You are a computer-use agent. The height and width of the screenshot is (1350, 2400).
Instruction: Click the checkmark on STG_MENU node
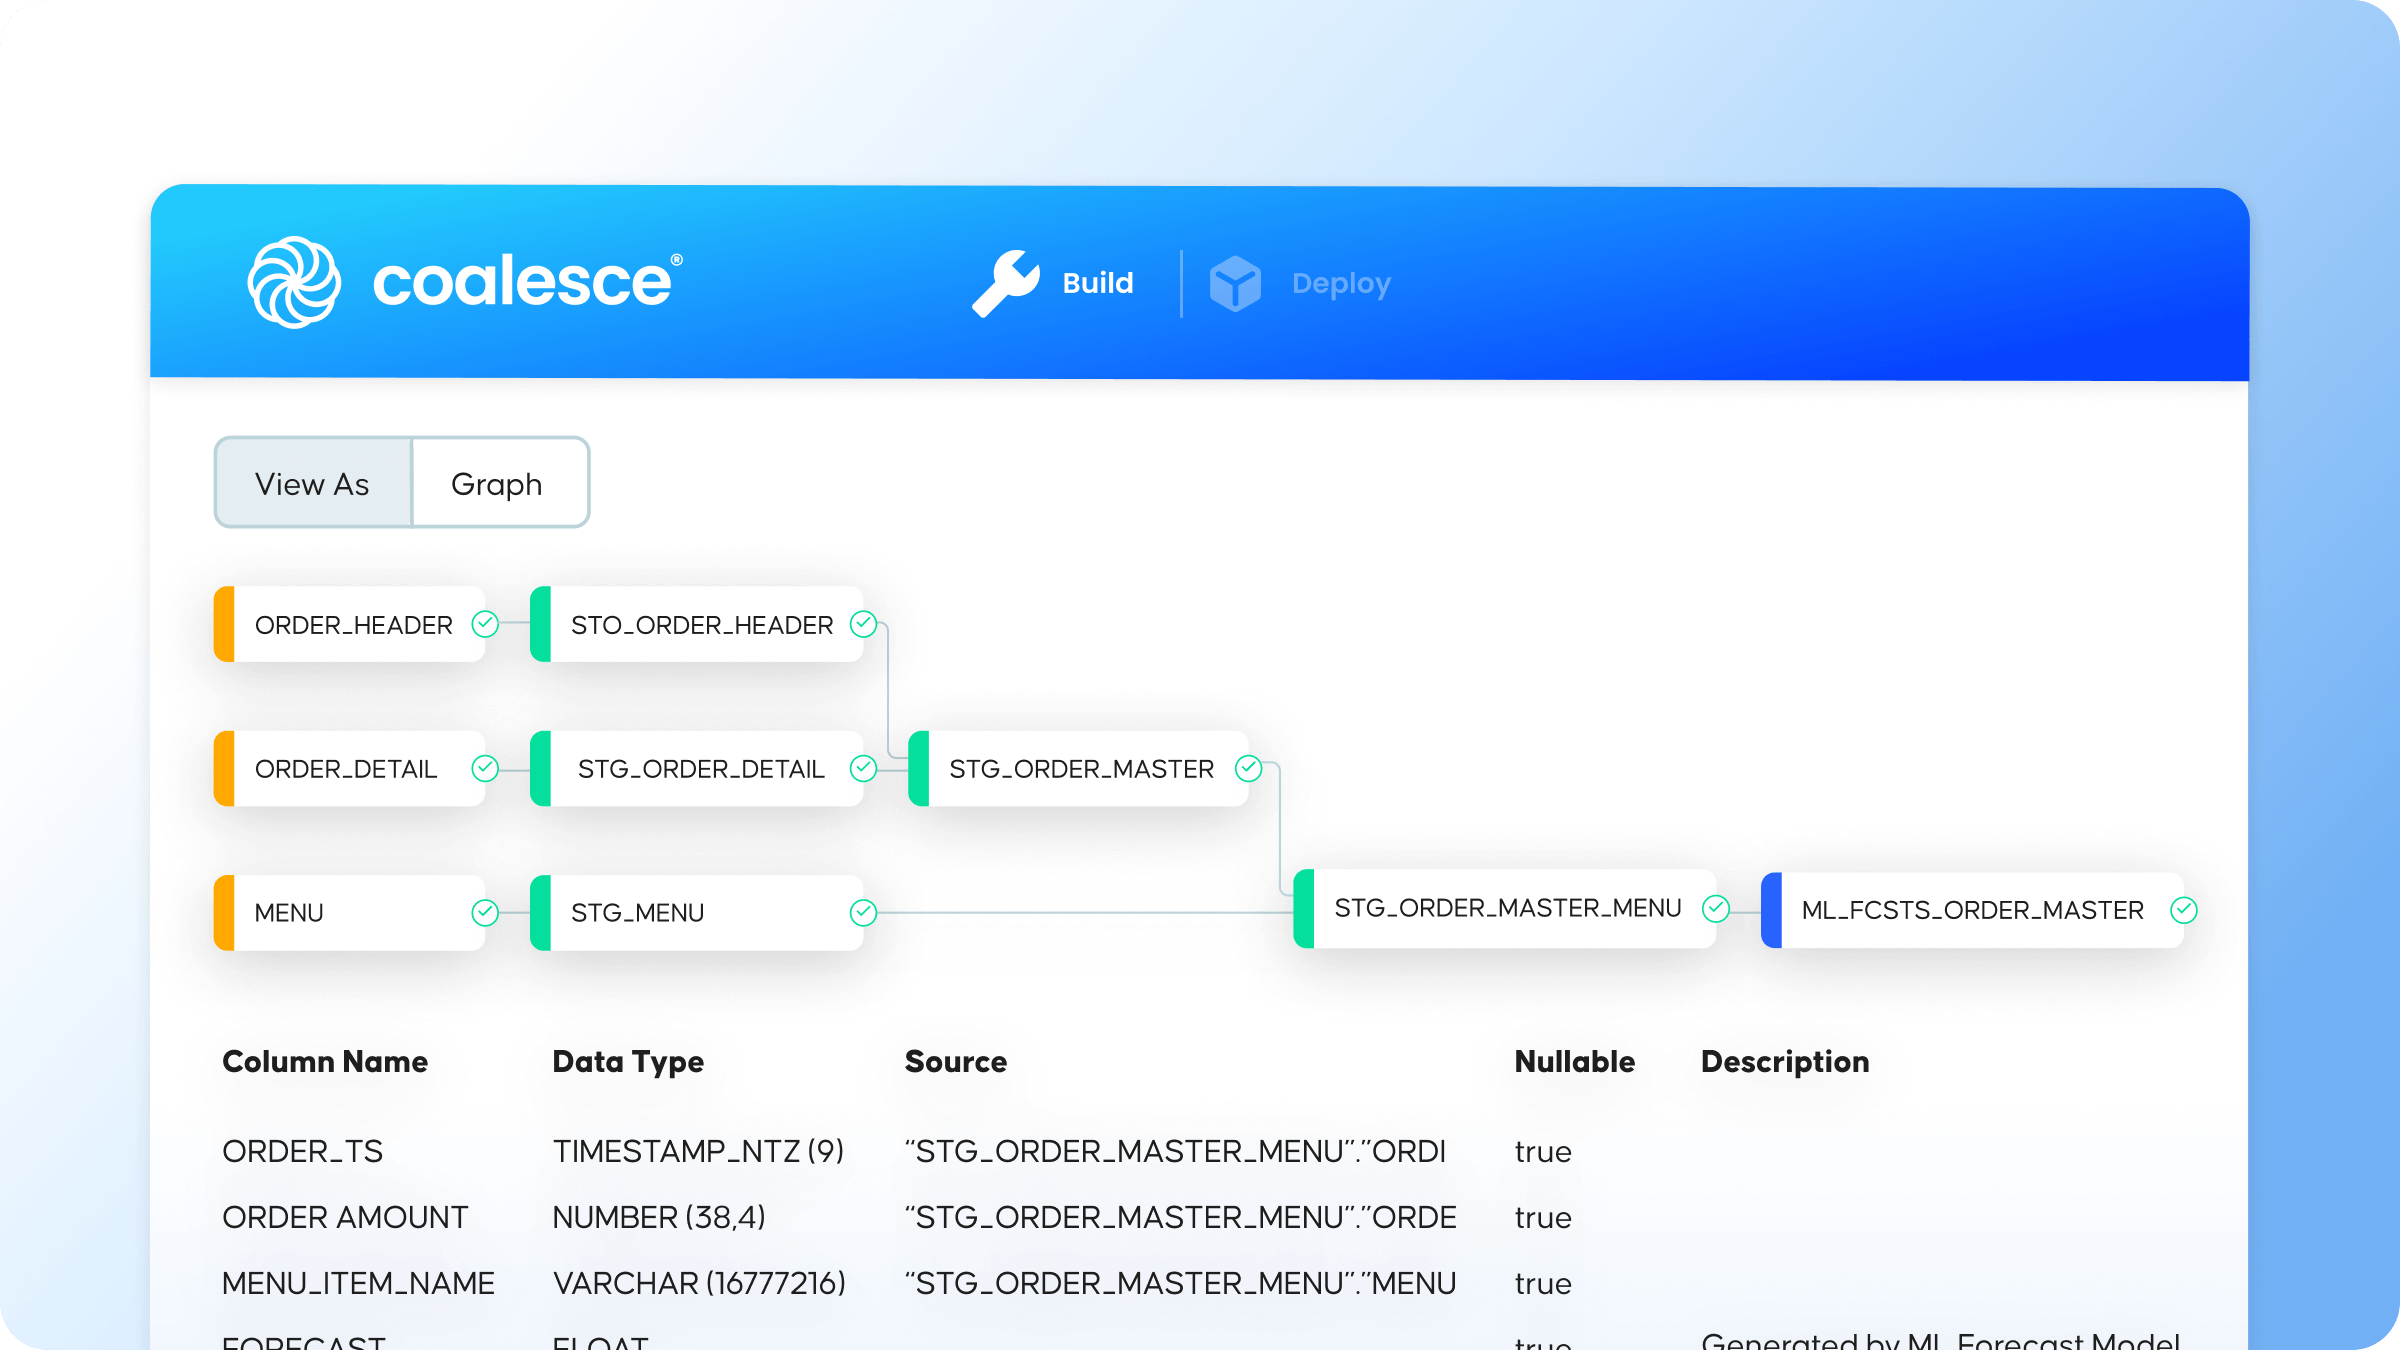click(x=861, y=911)
